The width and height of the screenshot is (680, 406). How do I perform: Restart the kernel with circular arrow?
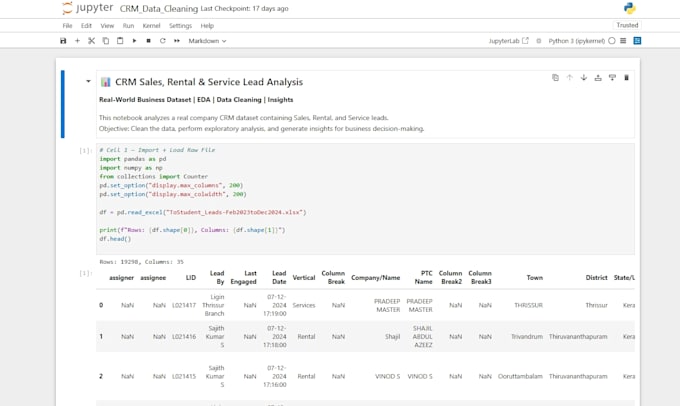163,41
